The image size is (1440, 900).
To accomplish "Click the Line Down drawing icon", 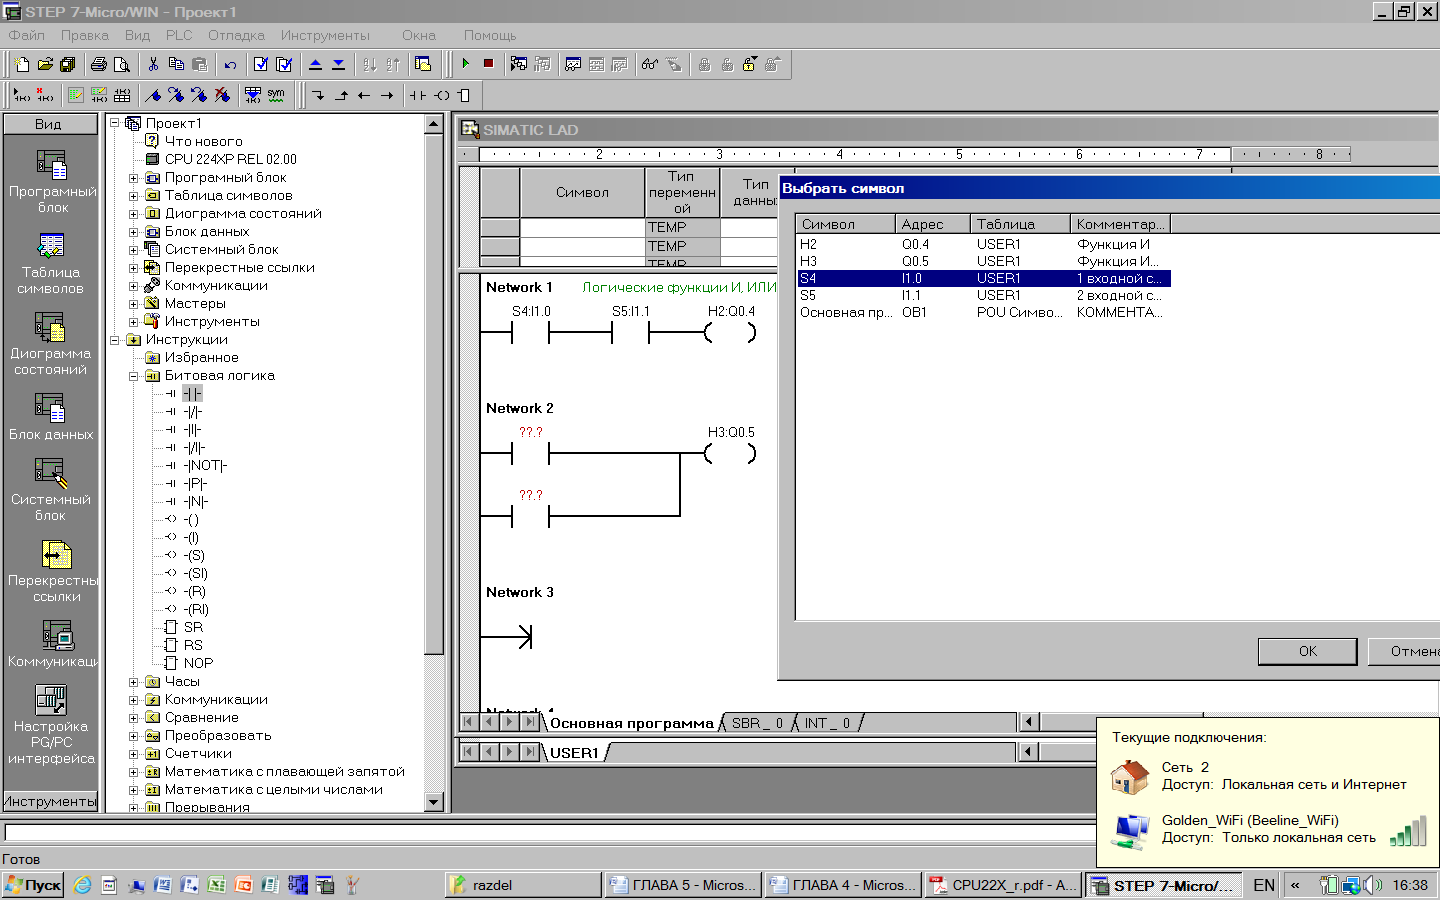I will [x=318, y=95].
